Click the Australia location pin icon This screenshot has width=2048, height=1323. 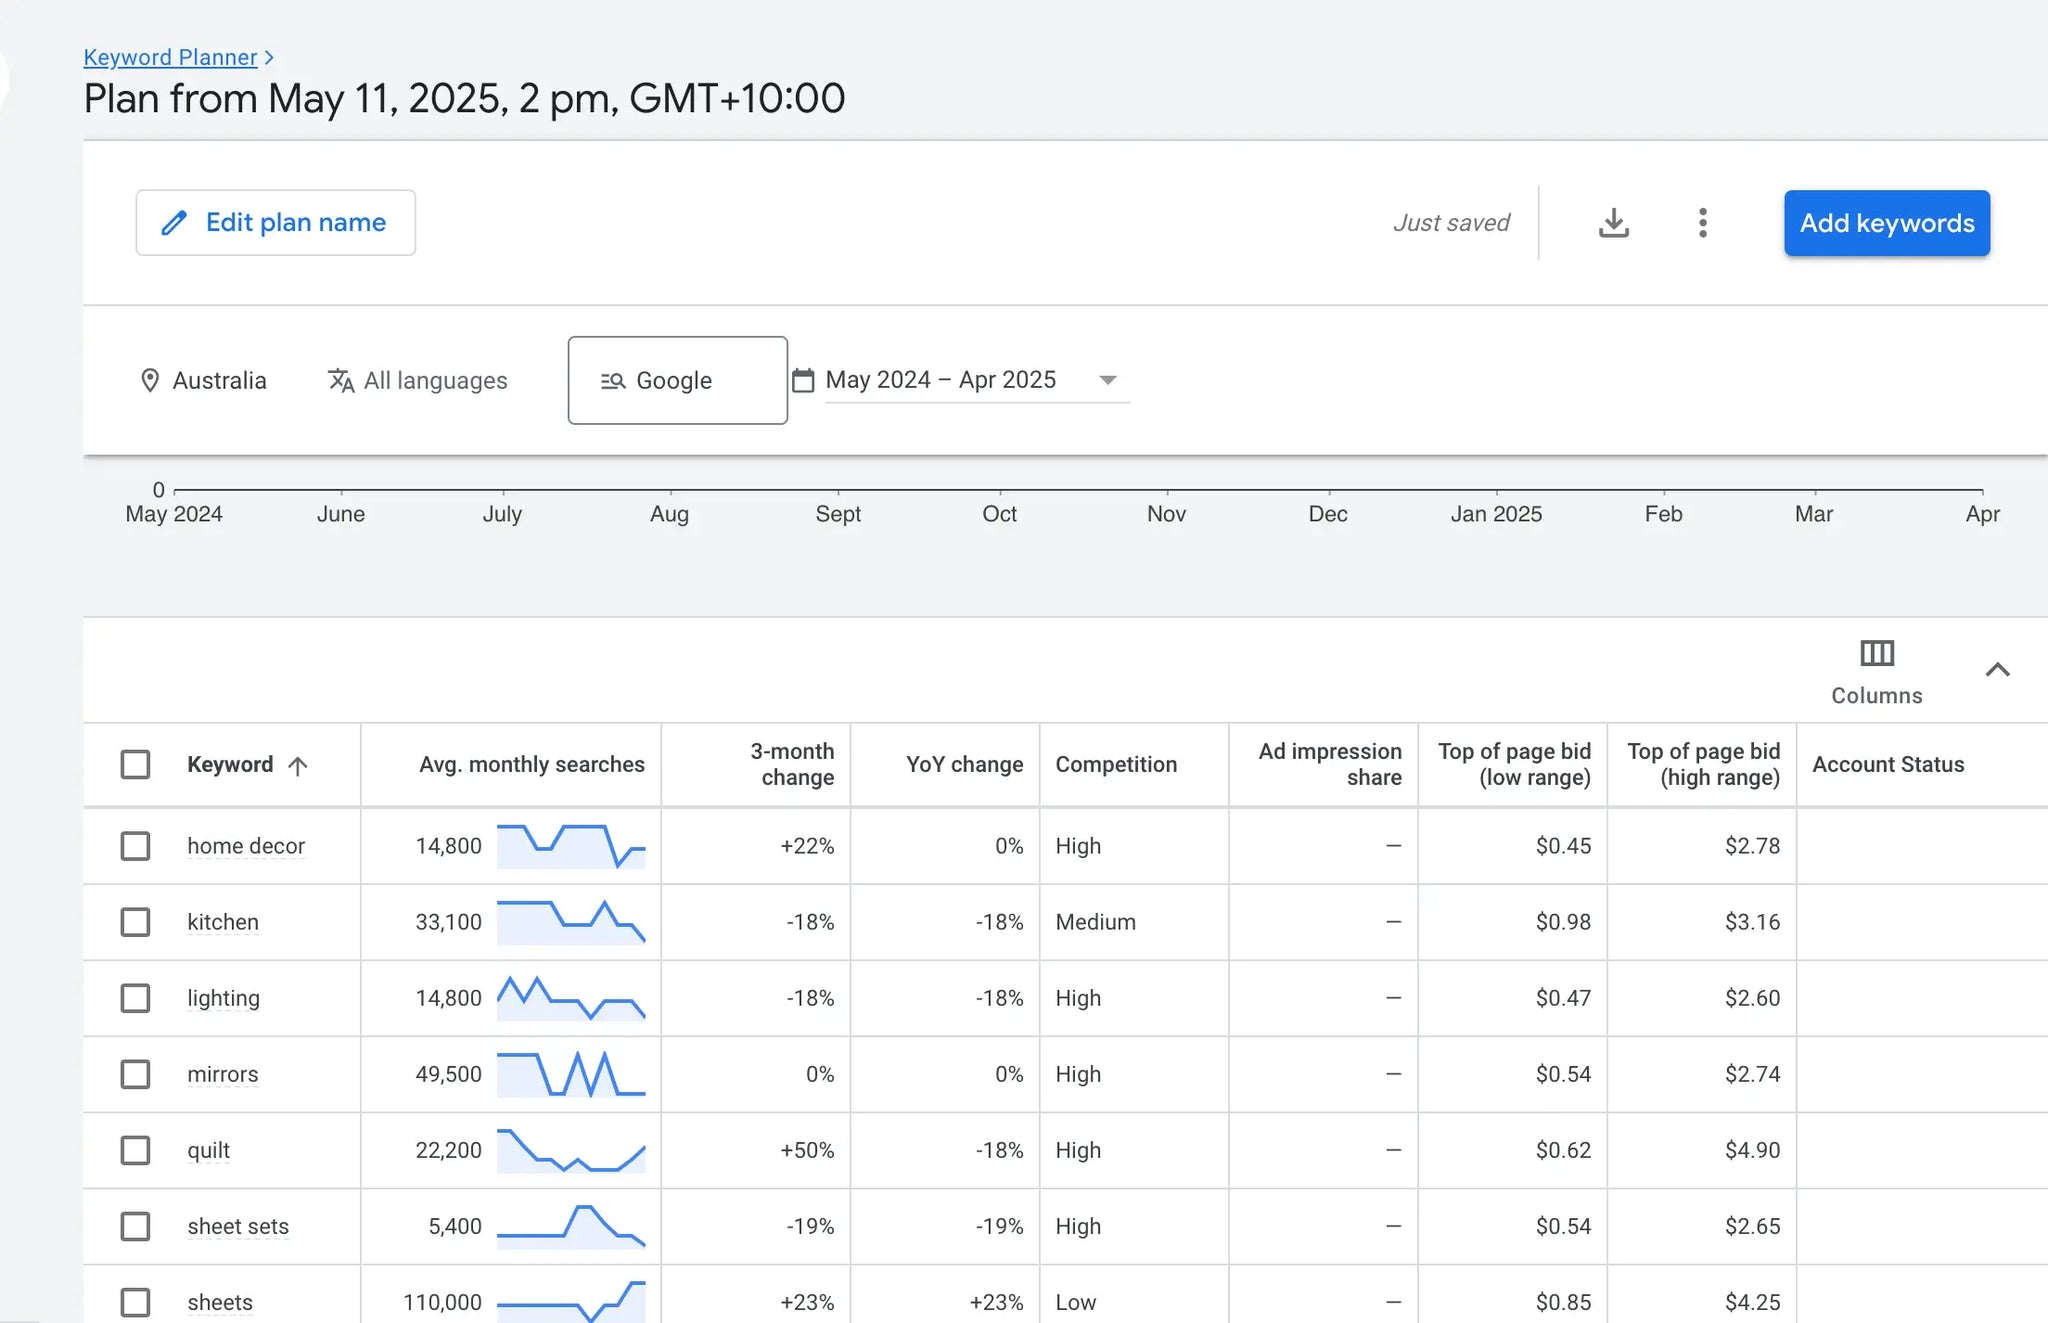click(150, 381)
